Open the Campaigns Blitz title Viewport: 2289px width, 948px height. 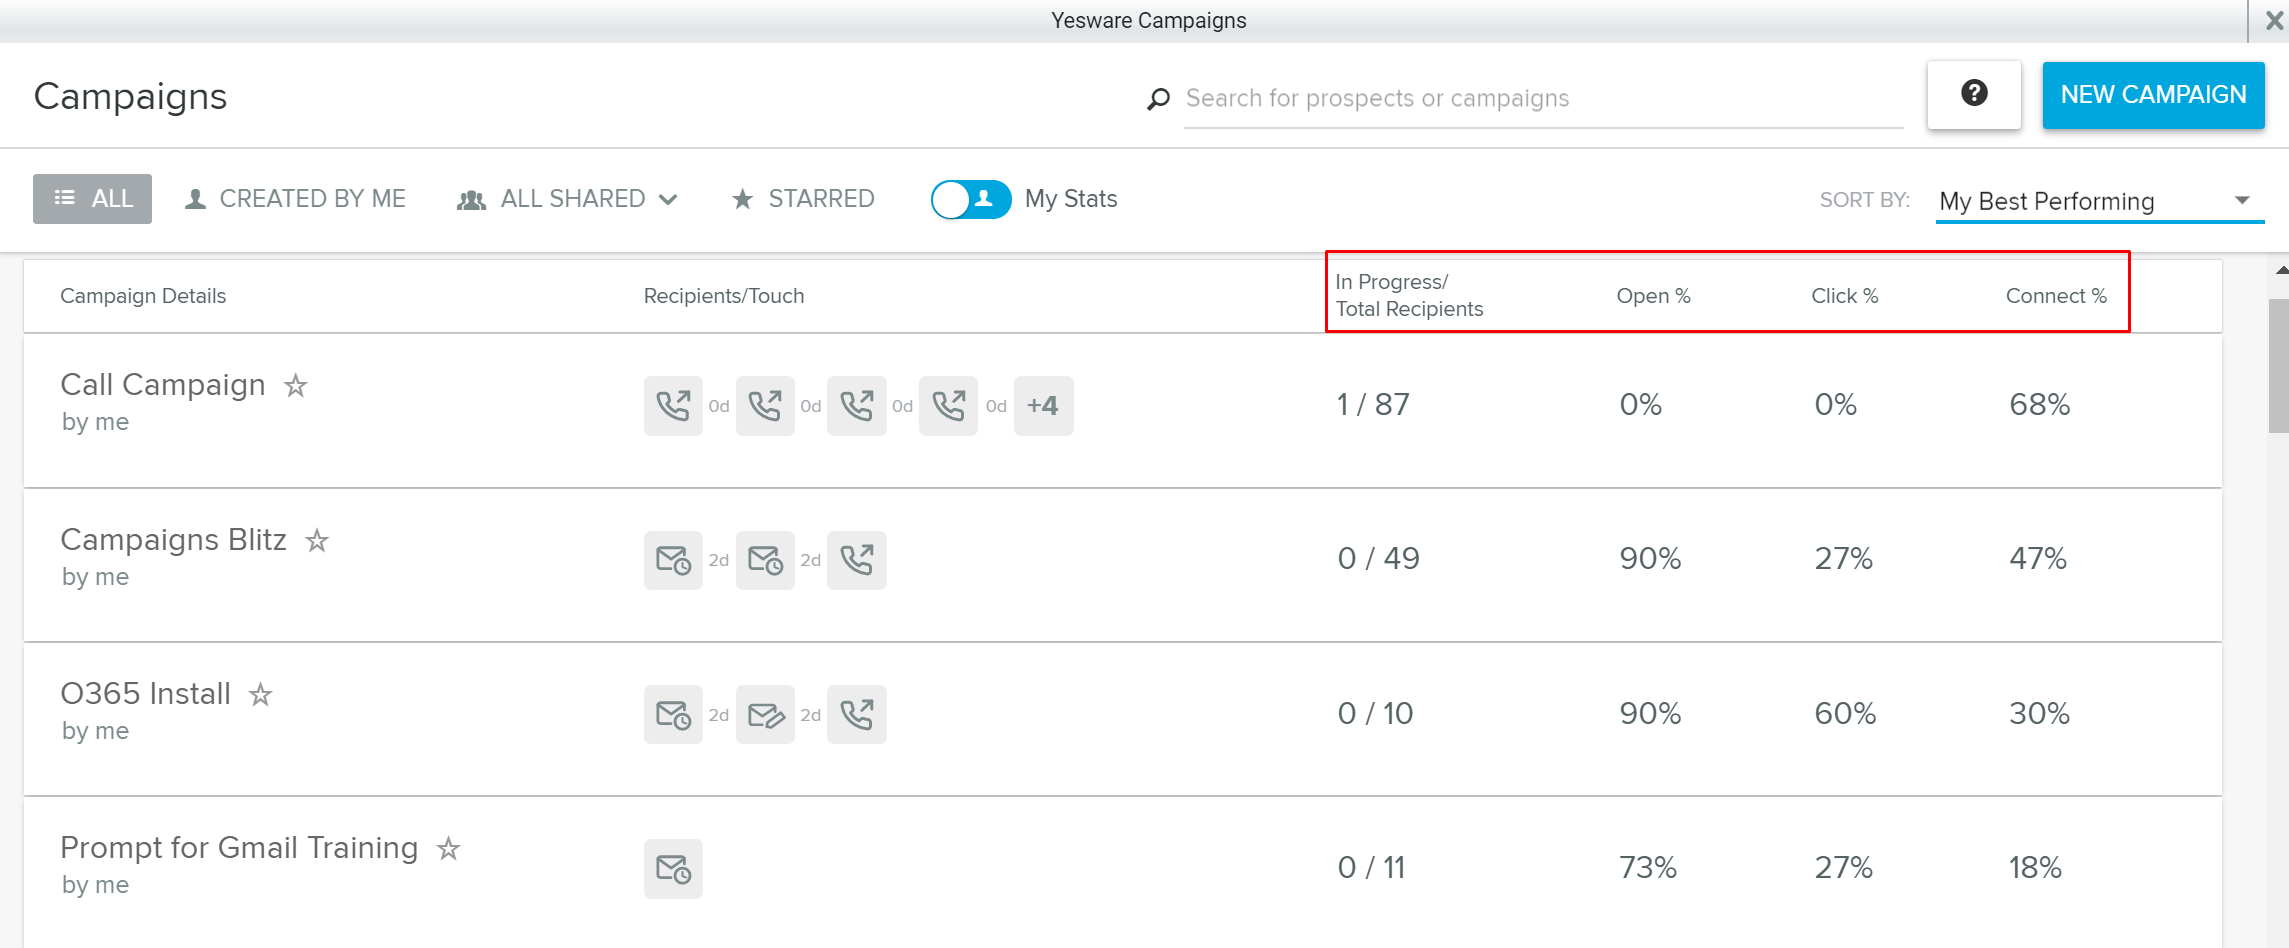(173, 540)
